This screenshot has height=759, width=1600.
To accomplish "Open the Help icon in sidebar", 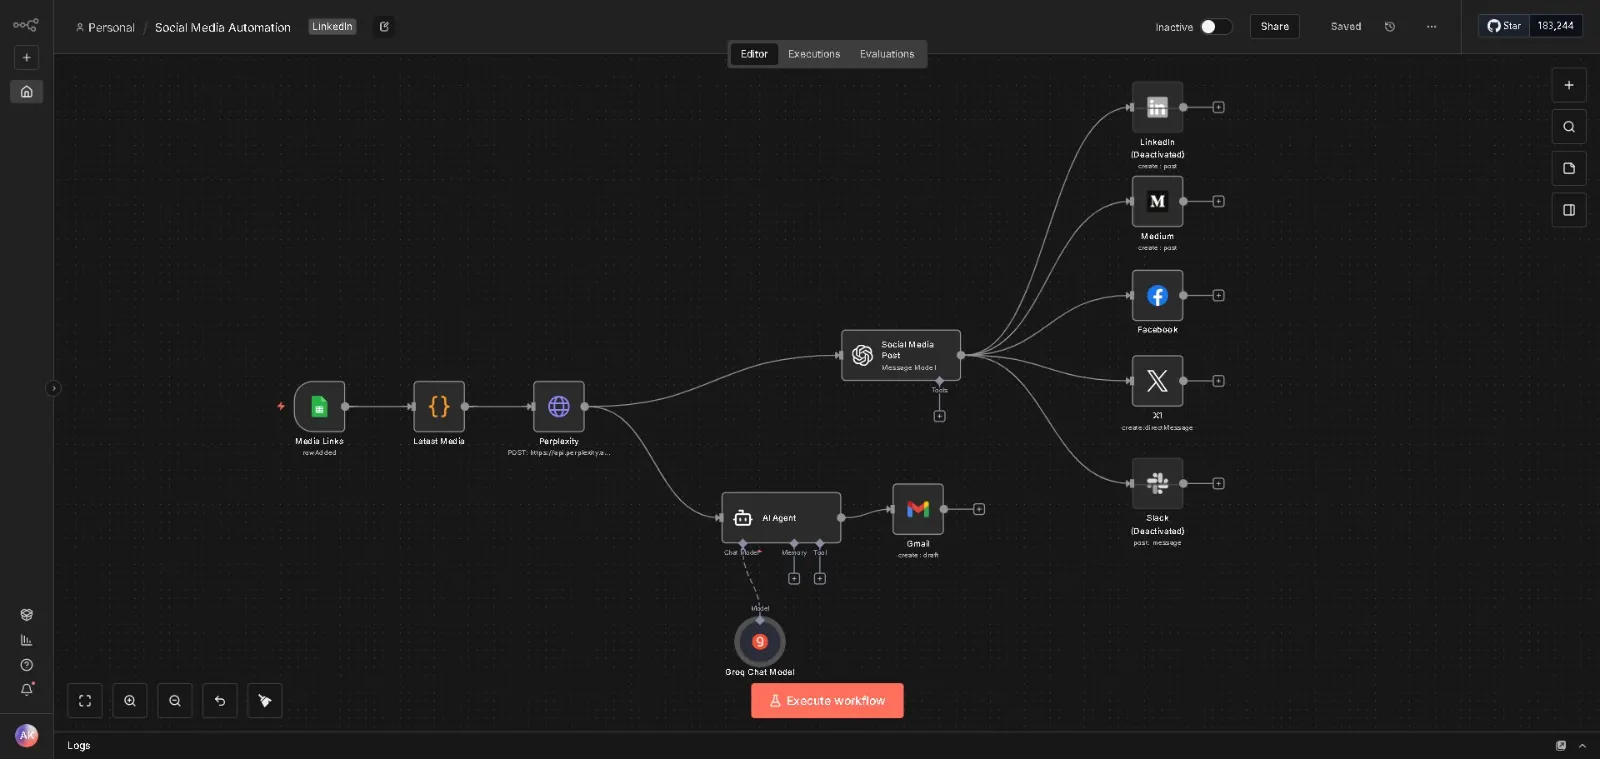I will tap(27, 665).
